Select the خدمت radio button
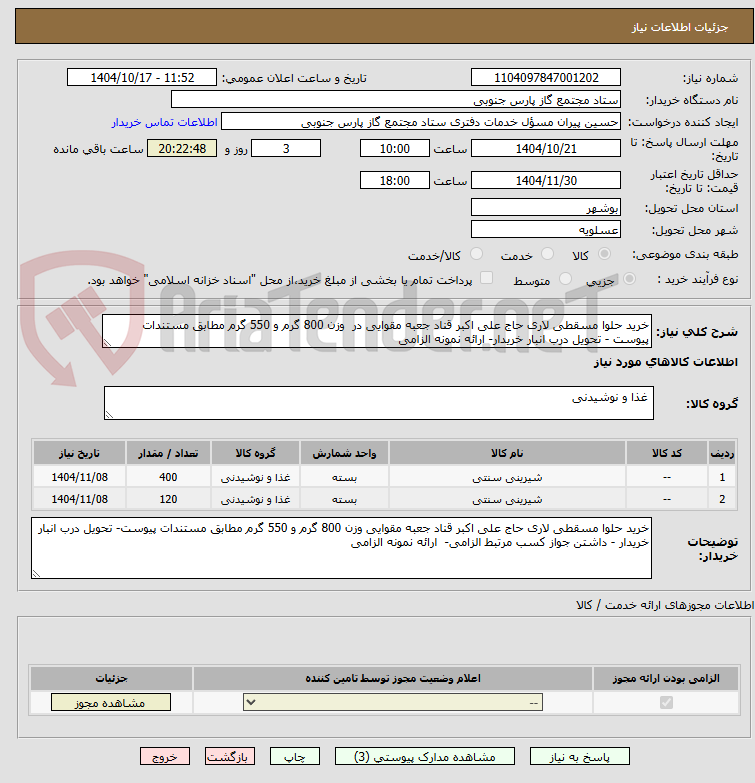The image size is (755, 783). click(x=547, y=254)
